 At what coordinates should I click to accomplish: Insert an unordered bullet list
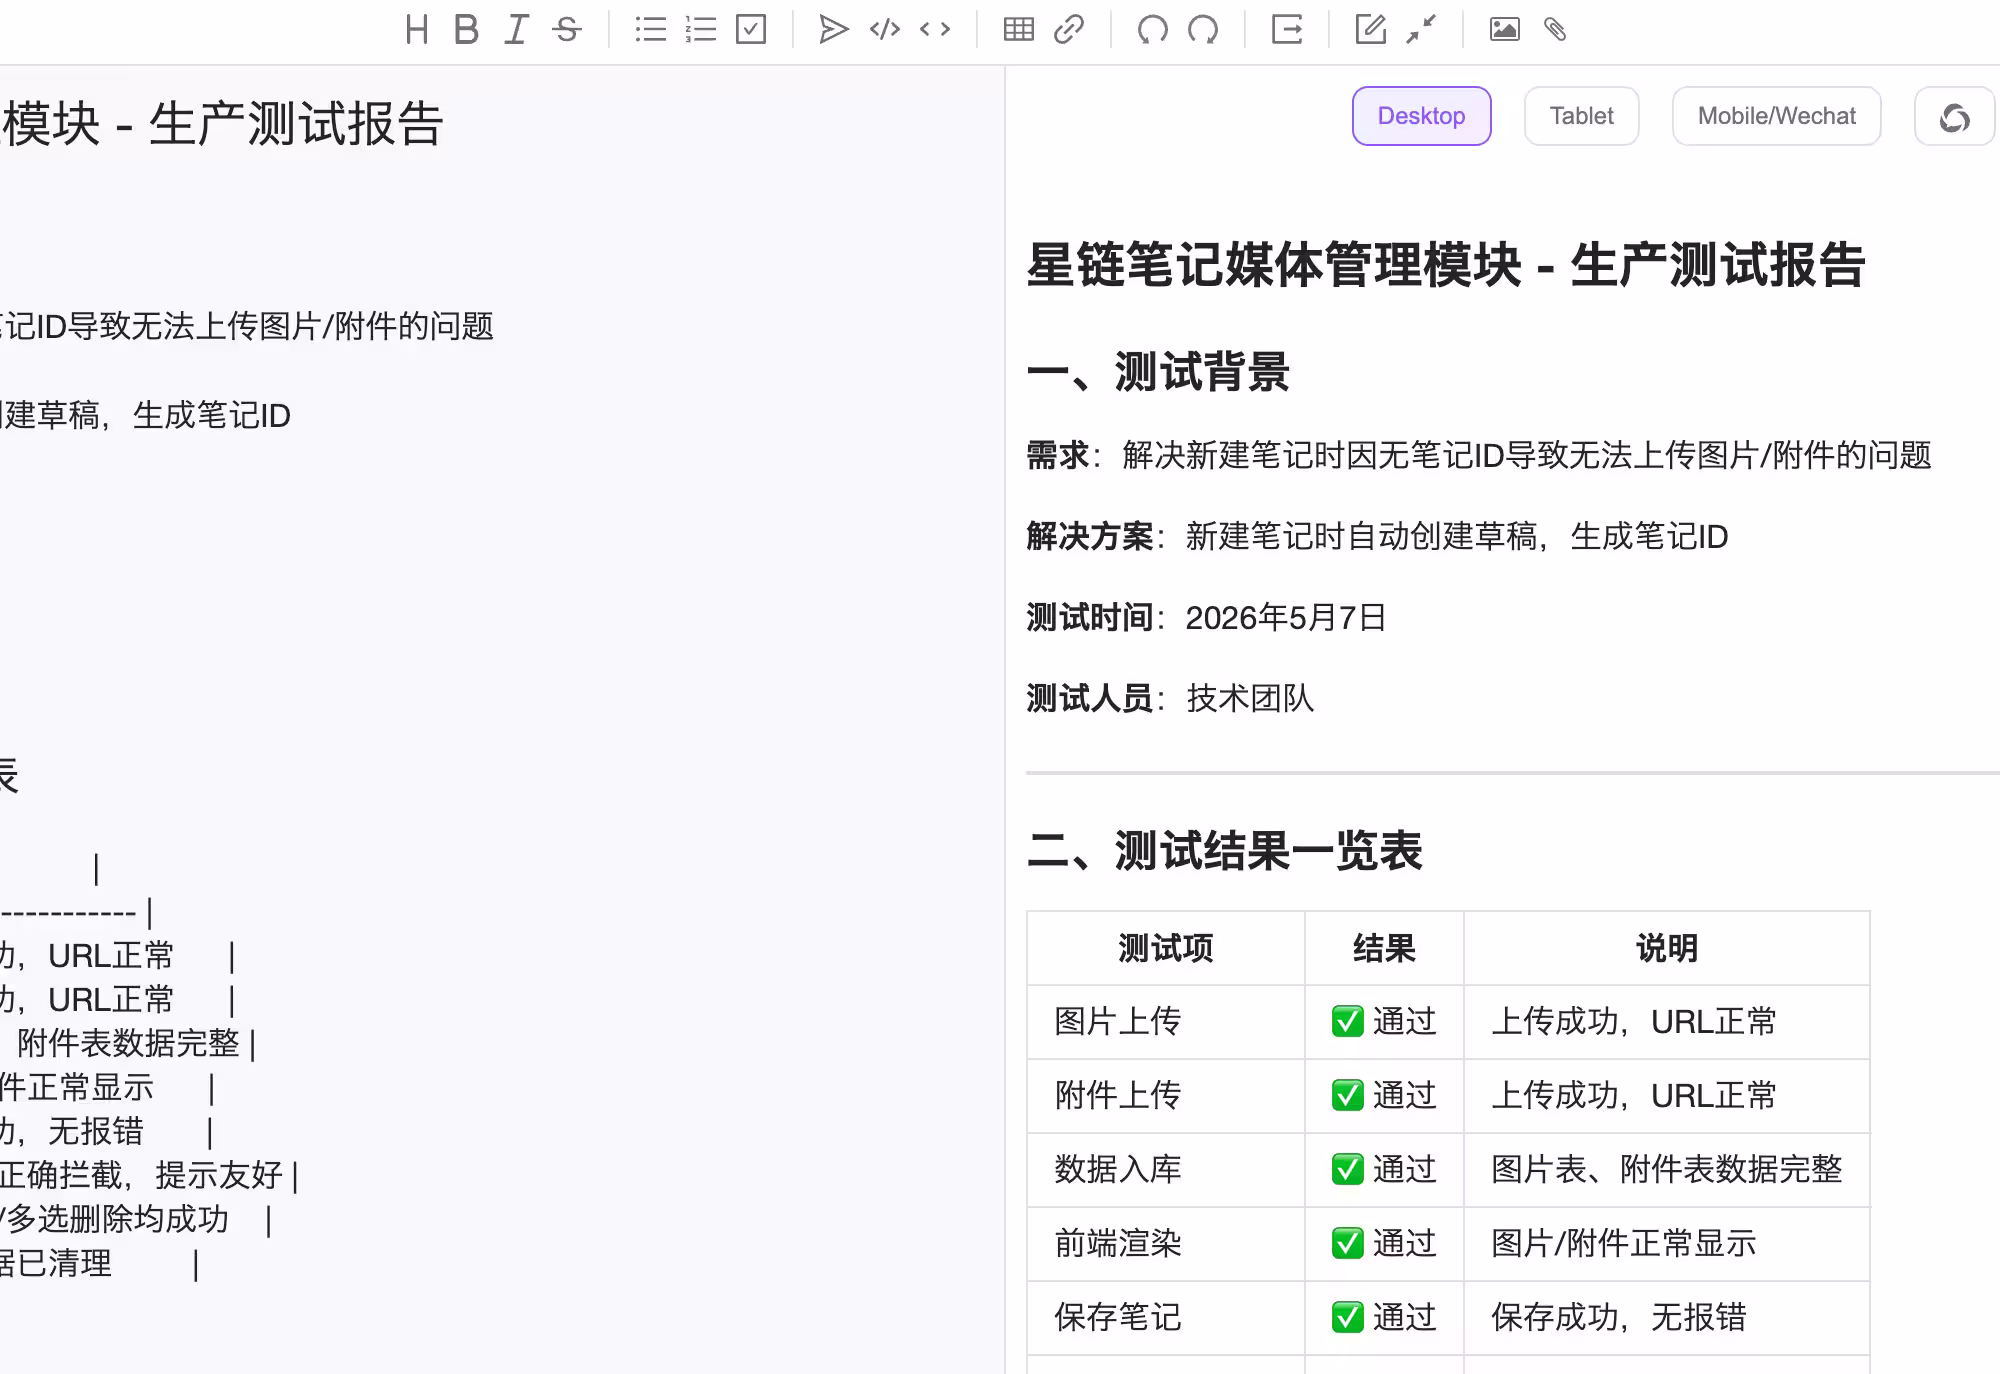650,30
